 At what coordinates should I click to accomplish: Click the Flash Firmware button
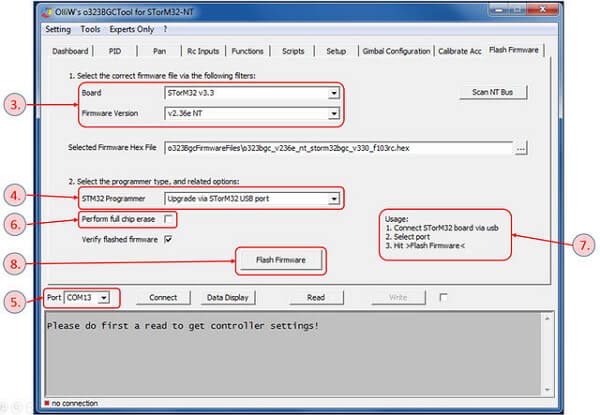pyautogui.click(x=281, y=260)
